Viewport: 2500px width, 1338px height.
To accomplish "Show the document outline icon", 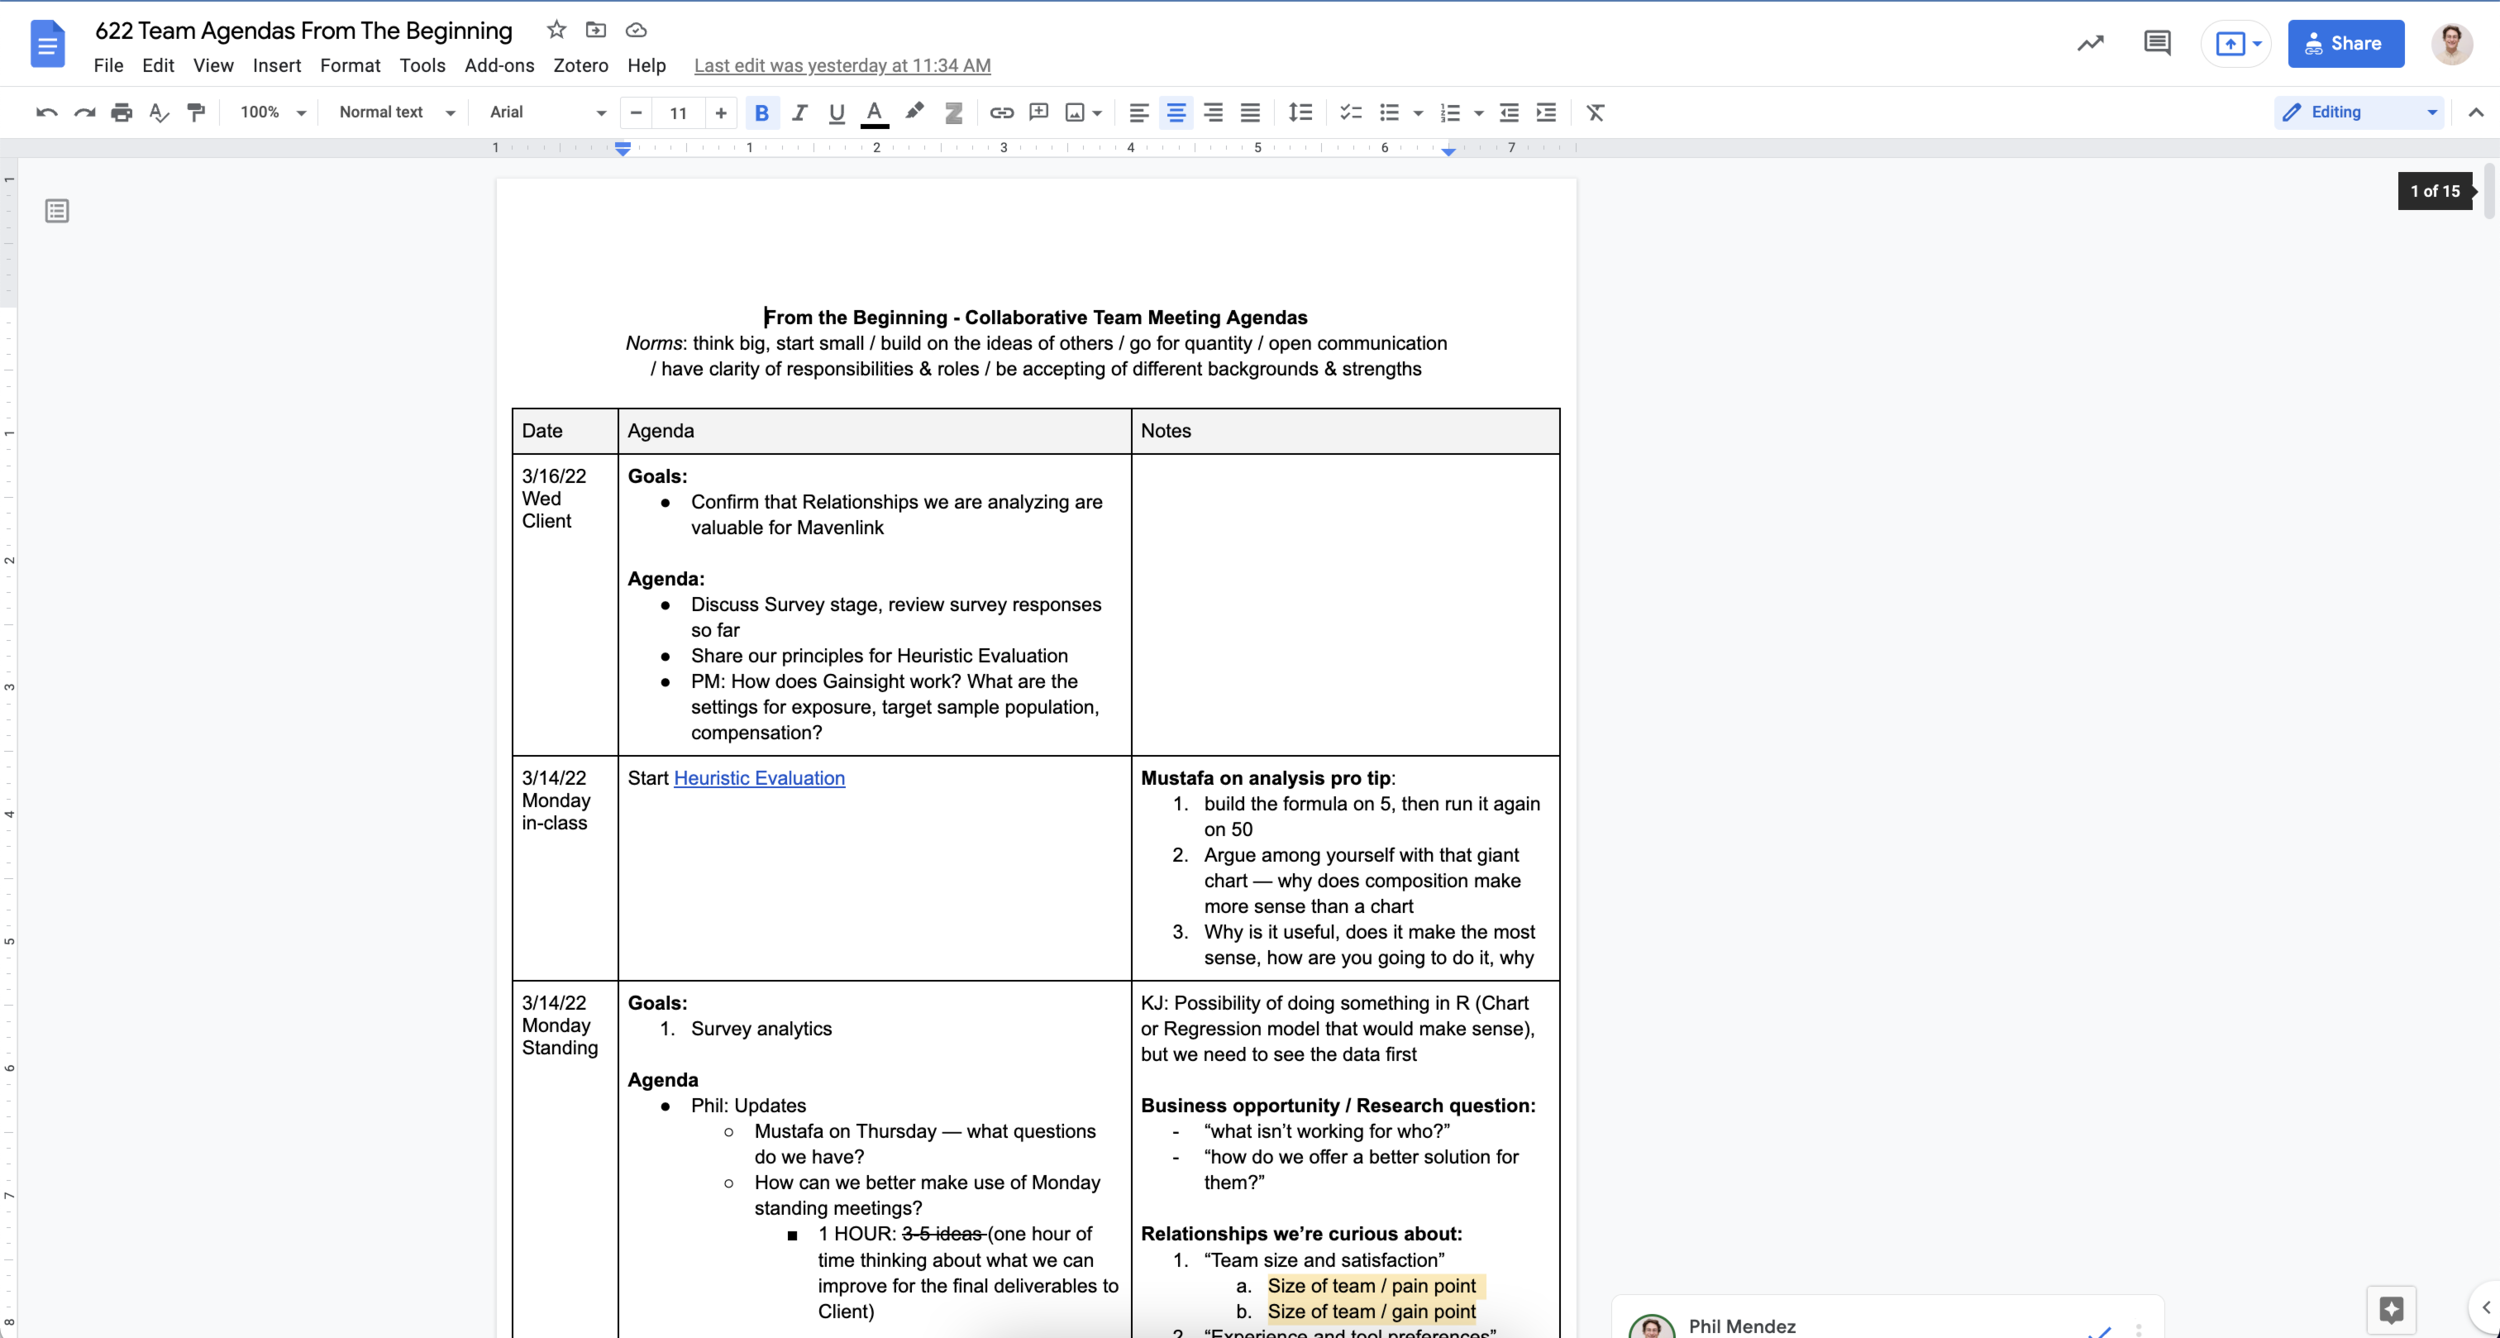I will point(57,211).
